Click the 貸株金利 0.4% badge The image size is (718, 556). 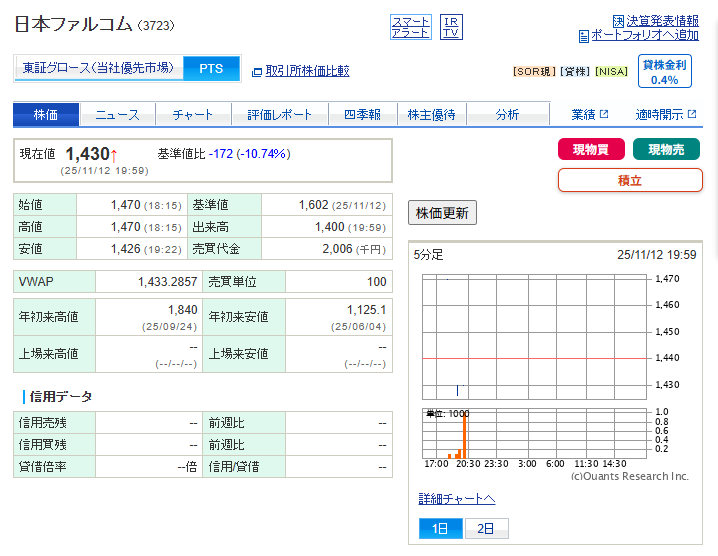coord(664,71)
